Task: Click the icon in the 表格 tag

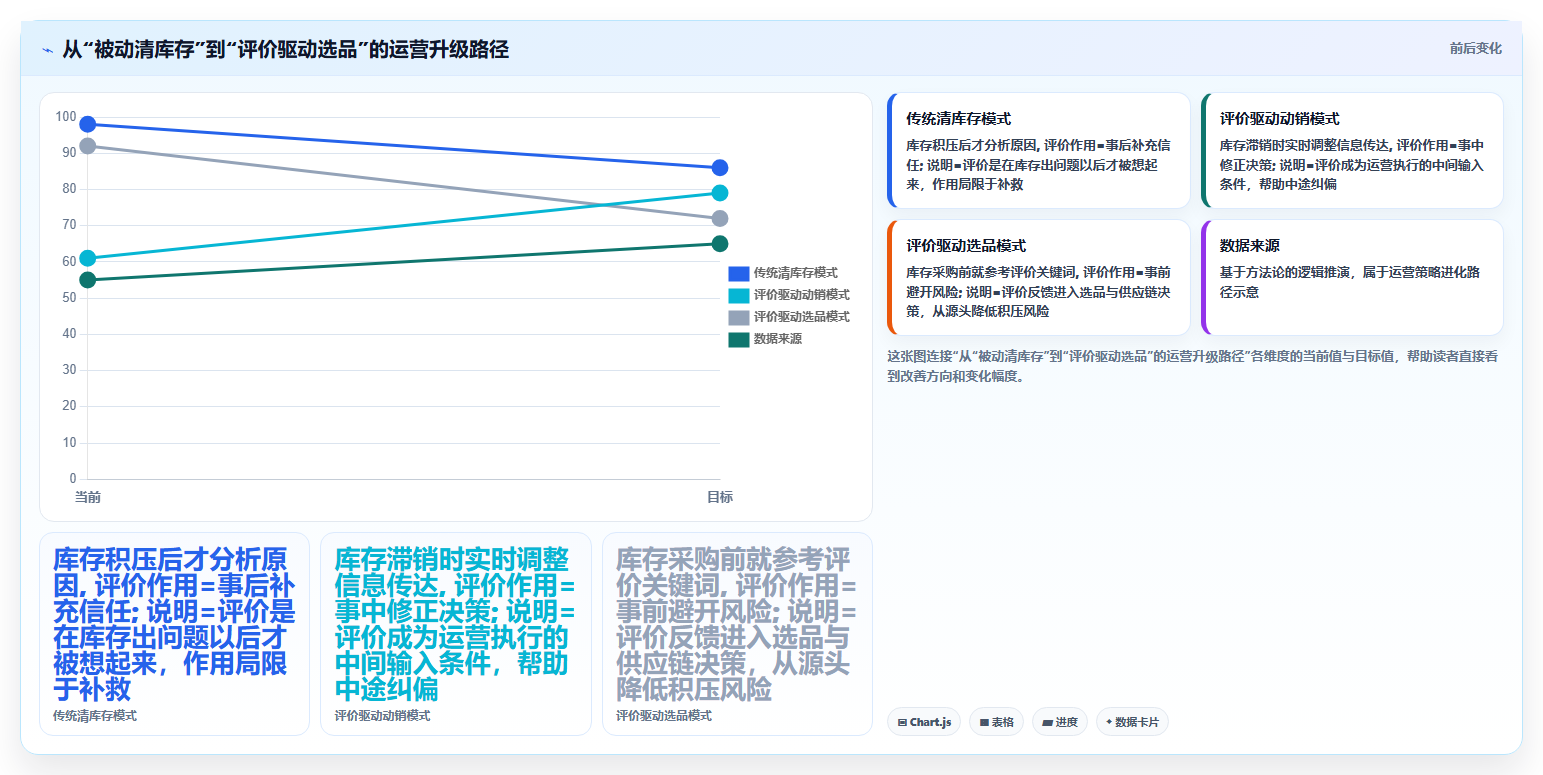Action: pyautogui.click(x=984, y=722)
